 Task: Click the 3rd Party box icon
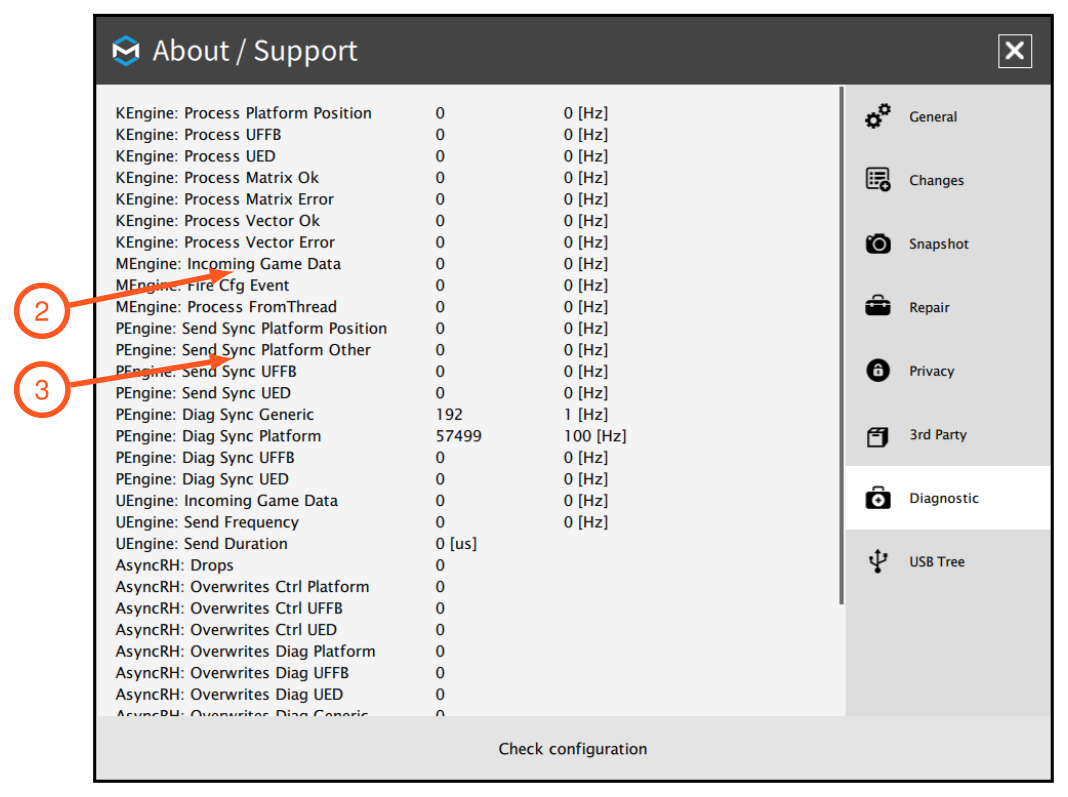coord(878,436)
